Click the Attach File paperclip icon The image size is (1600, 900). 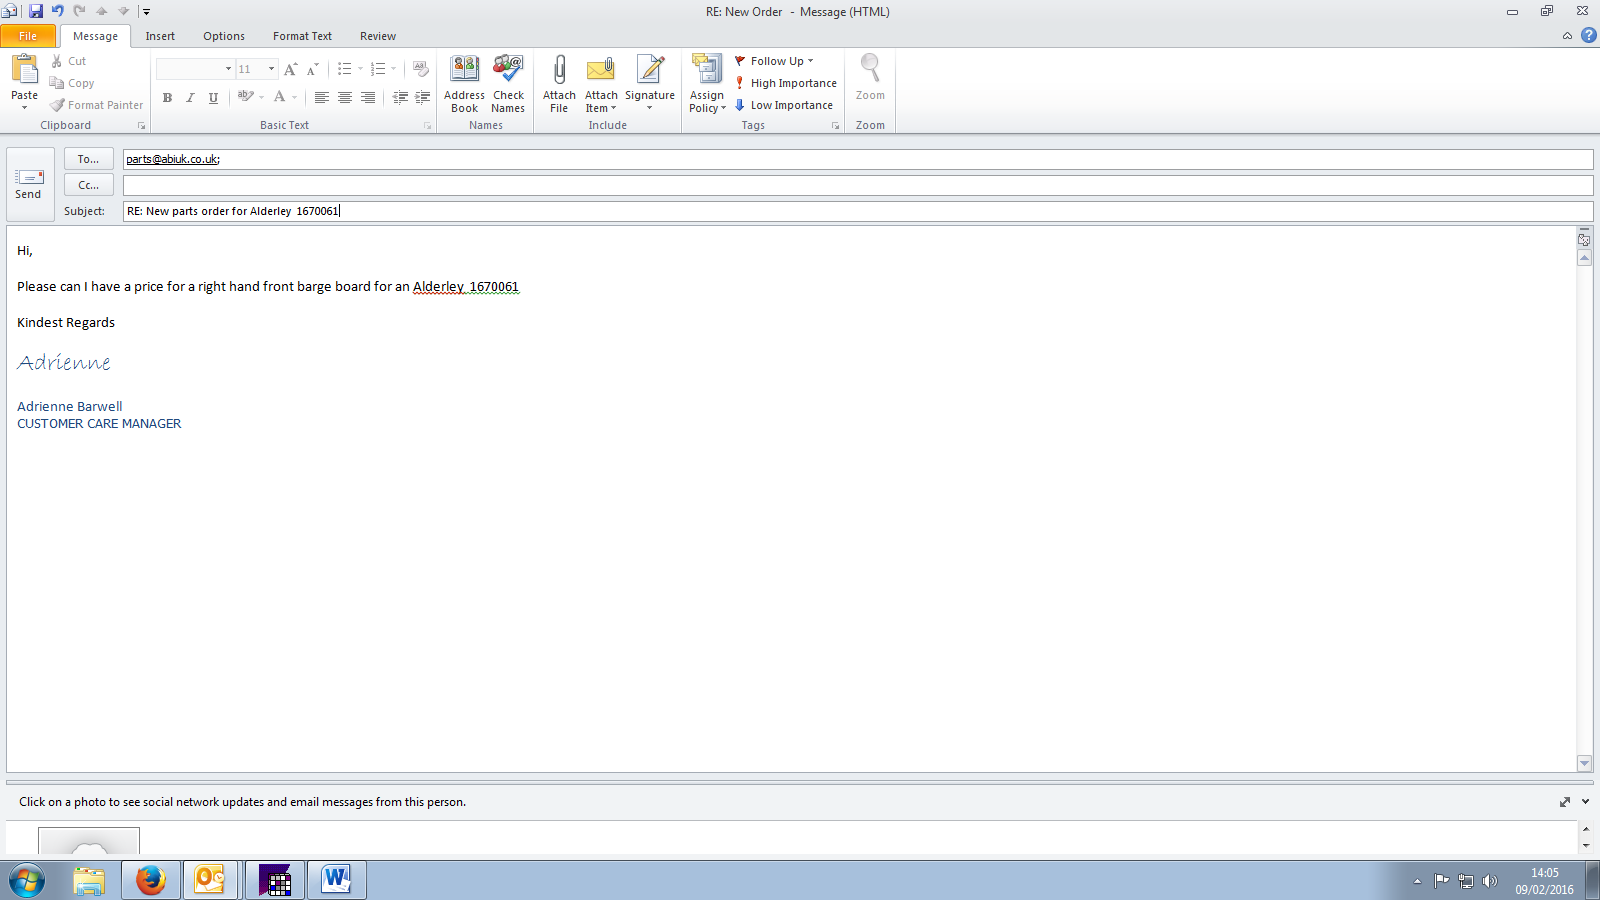pyautogui.click(x=559, y=71)
